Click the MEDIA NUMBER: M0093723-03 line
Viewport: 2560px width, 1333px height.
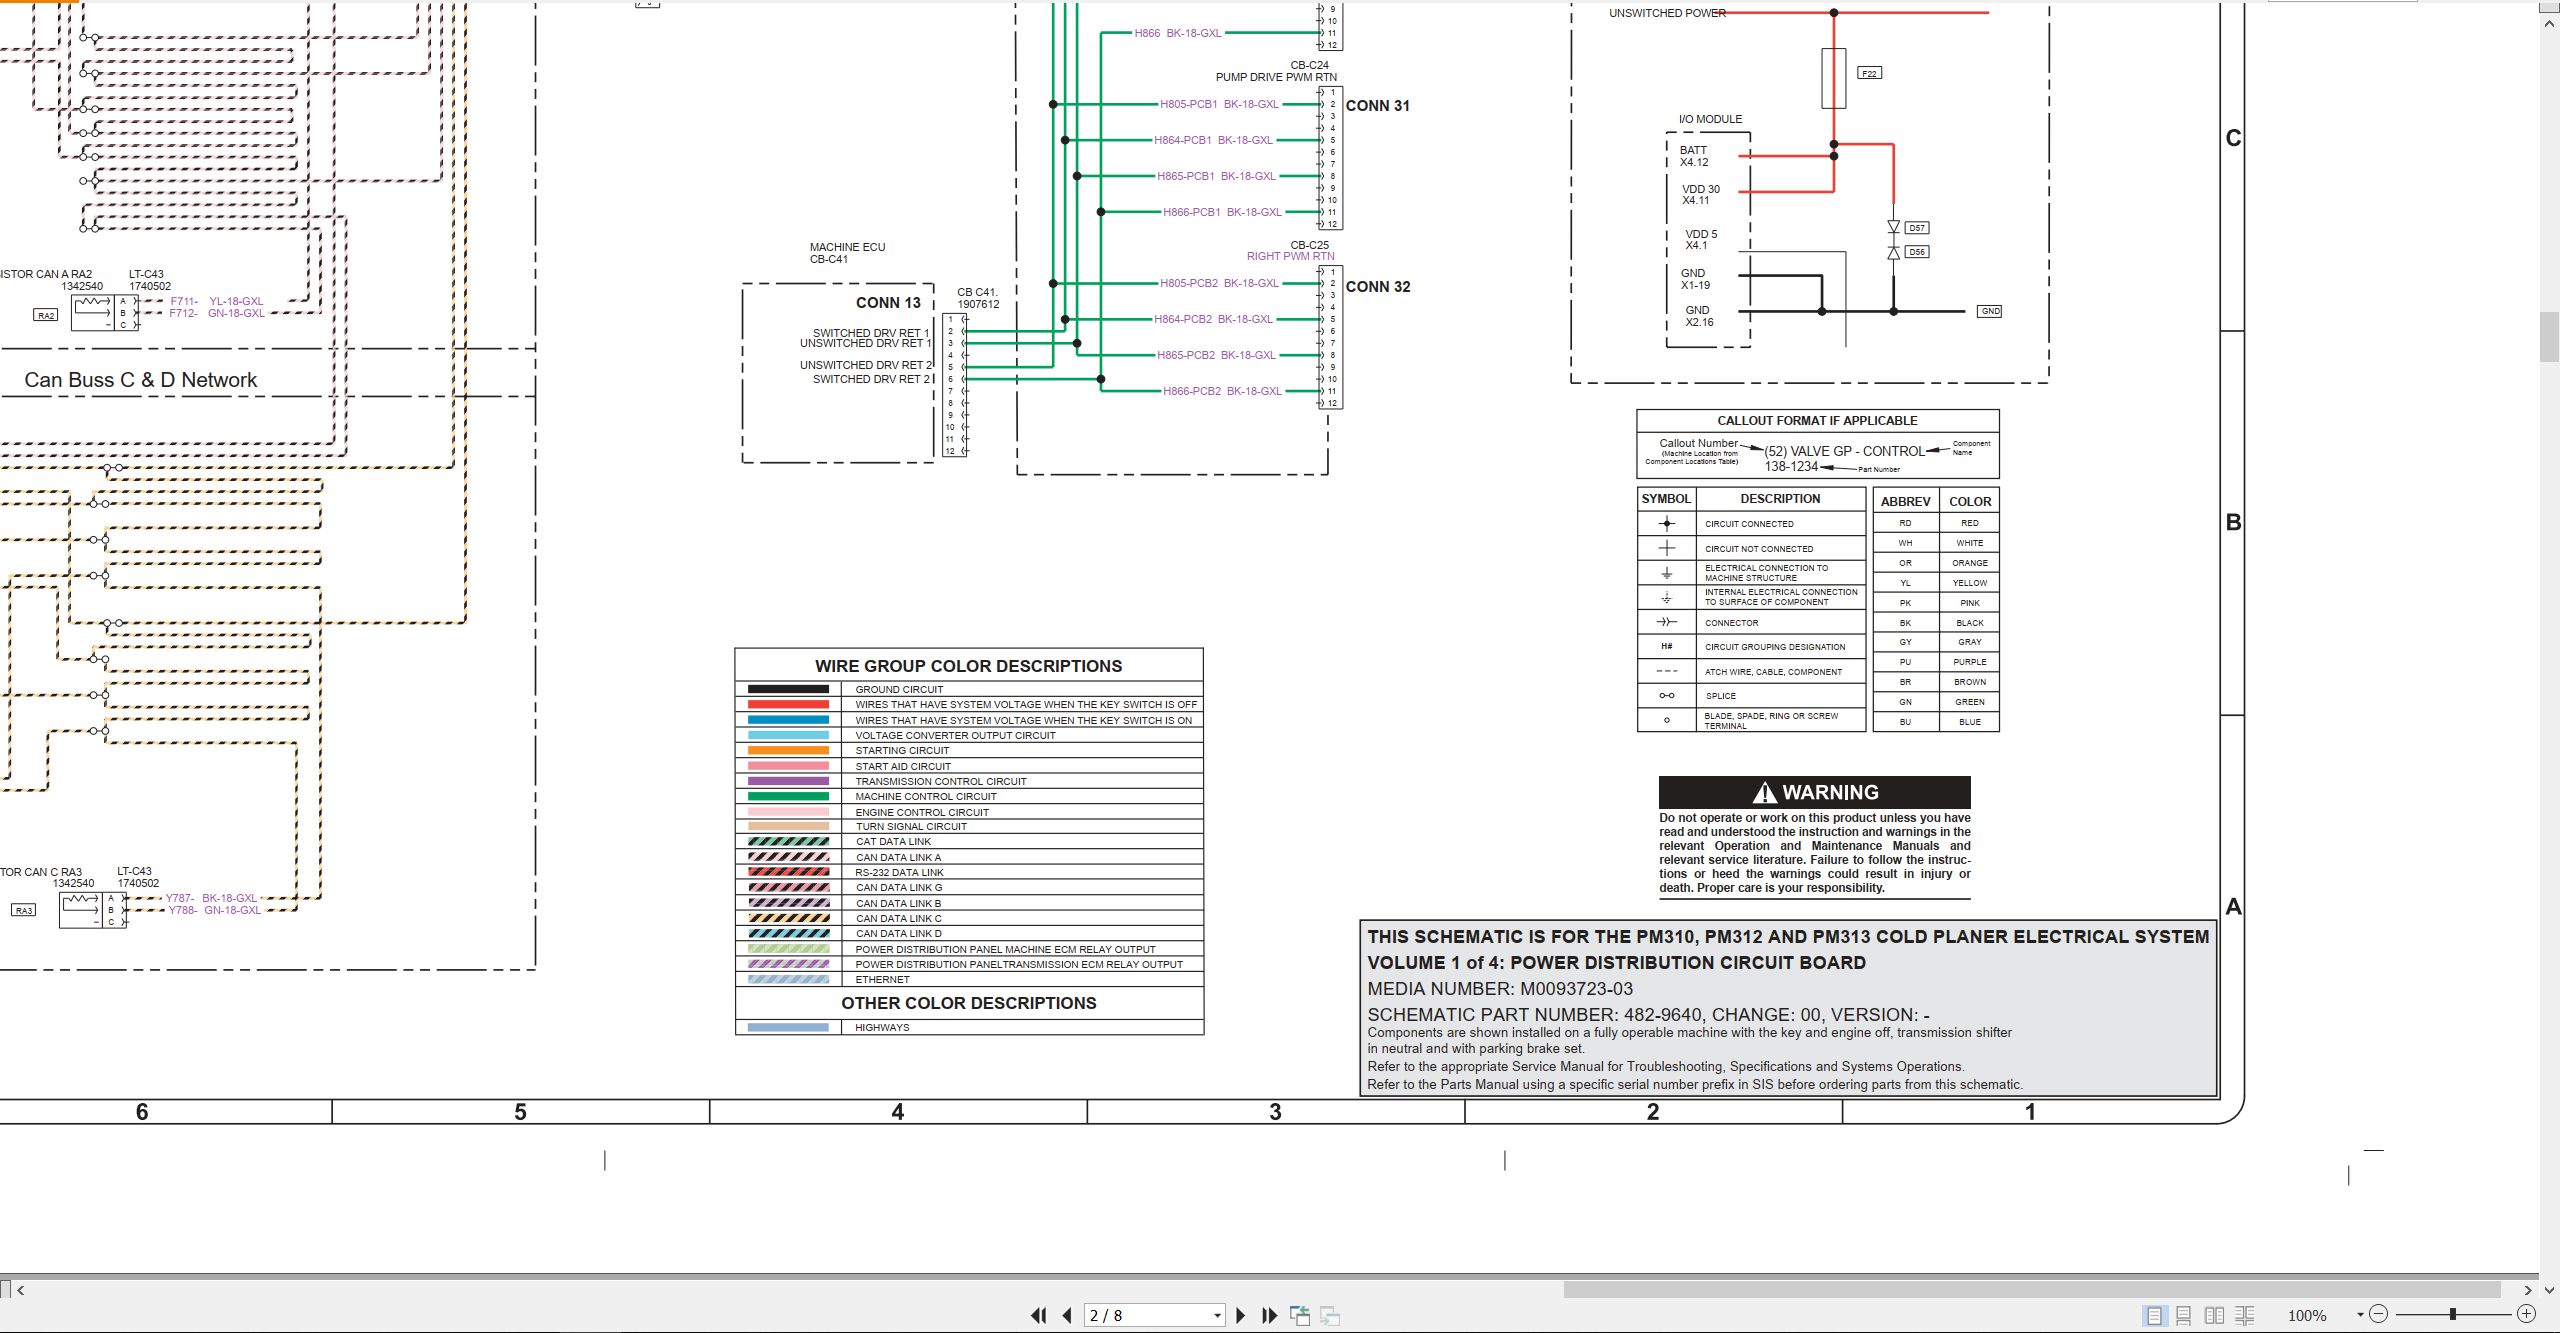point(1499,989)
